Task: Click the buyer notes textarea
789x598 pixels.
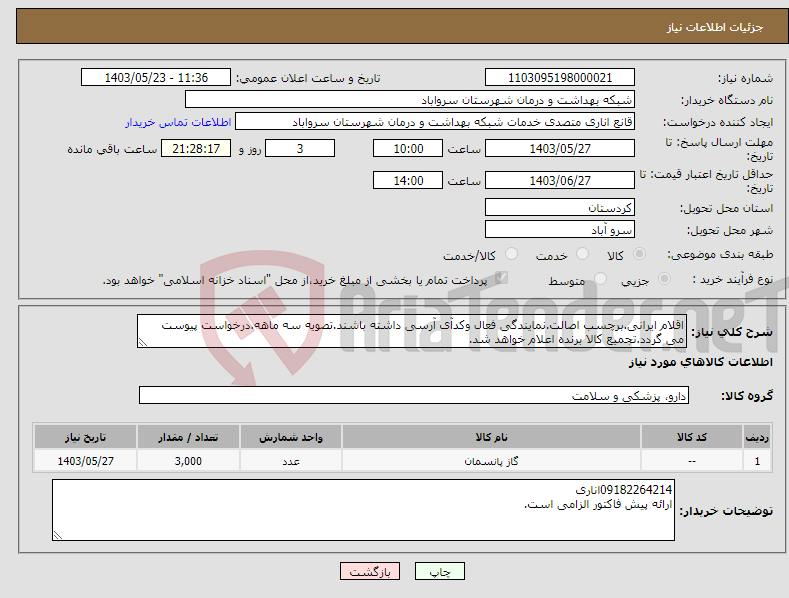Action: coord(363,510)
